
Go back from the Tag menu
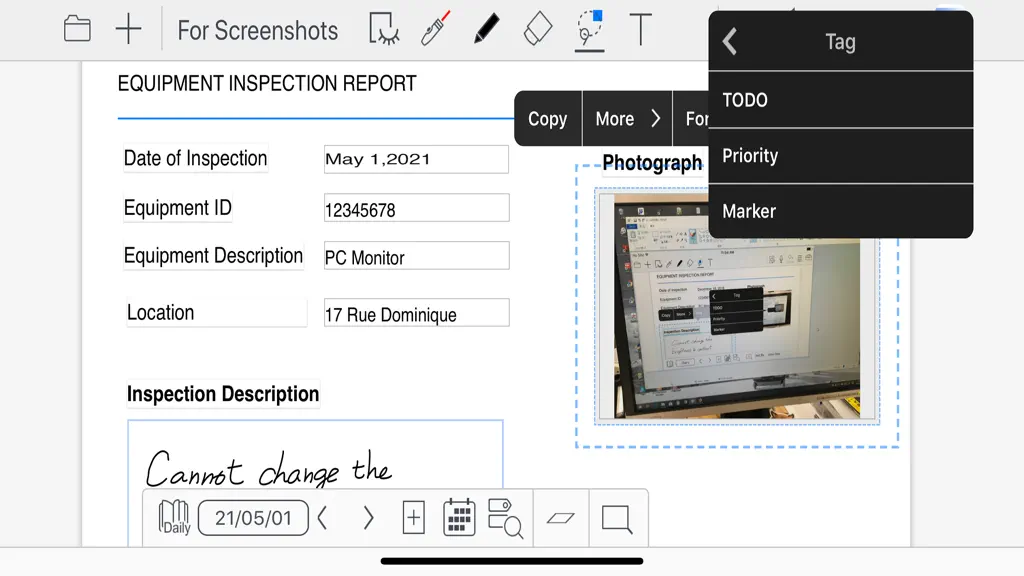pyautogui.click(x=730, y=41)
